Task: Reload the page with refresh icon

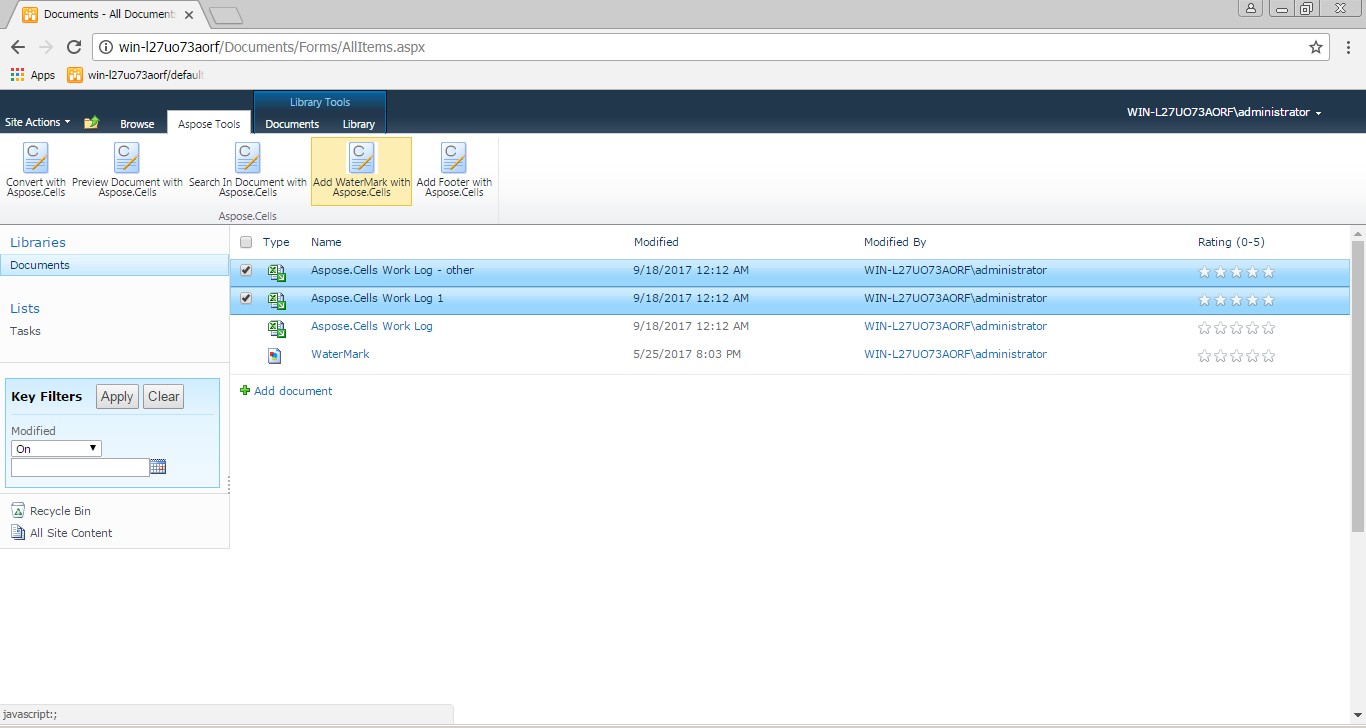Action: [73, 47]
